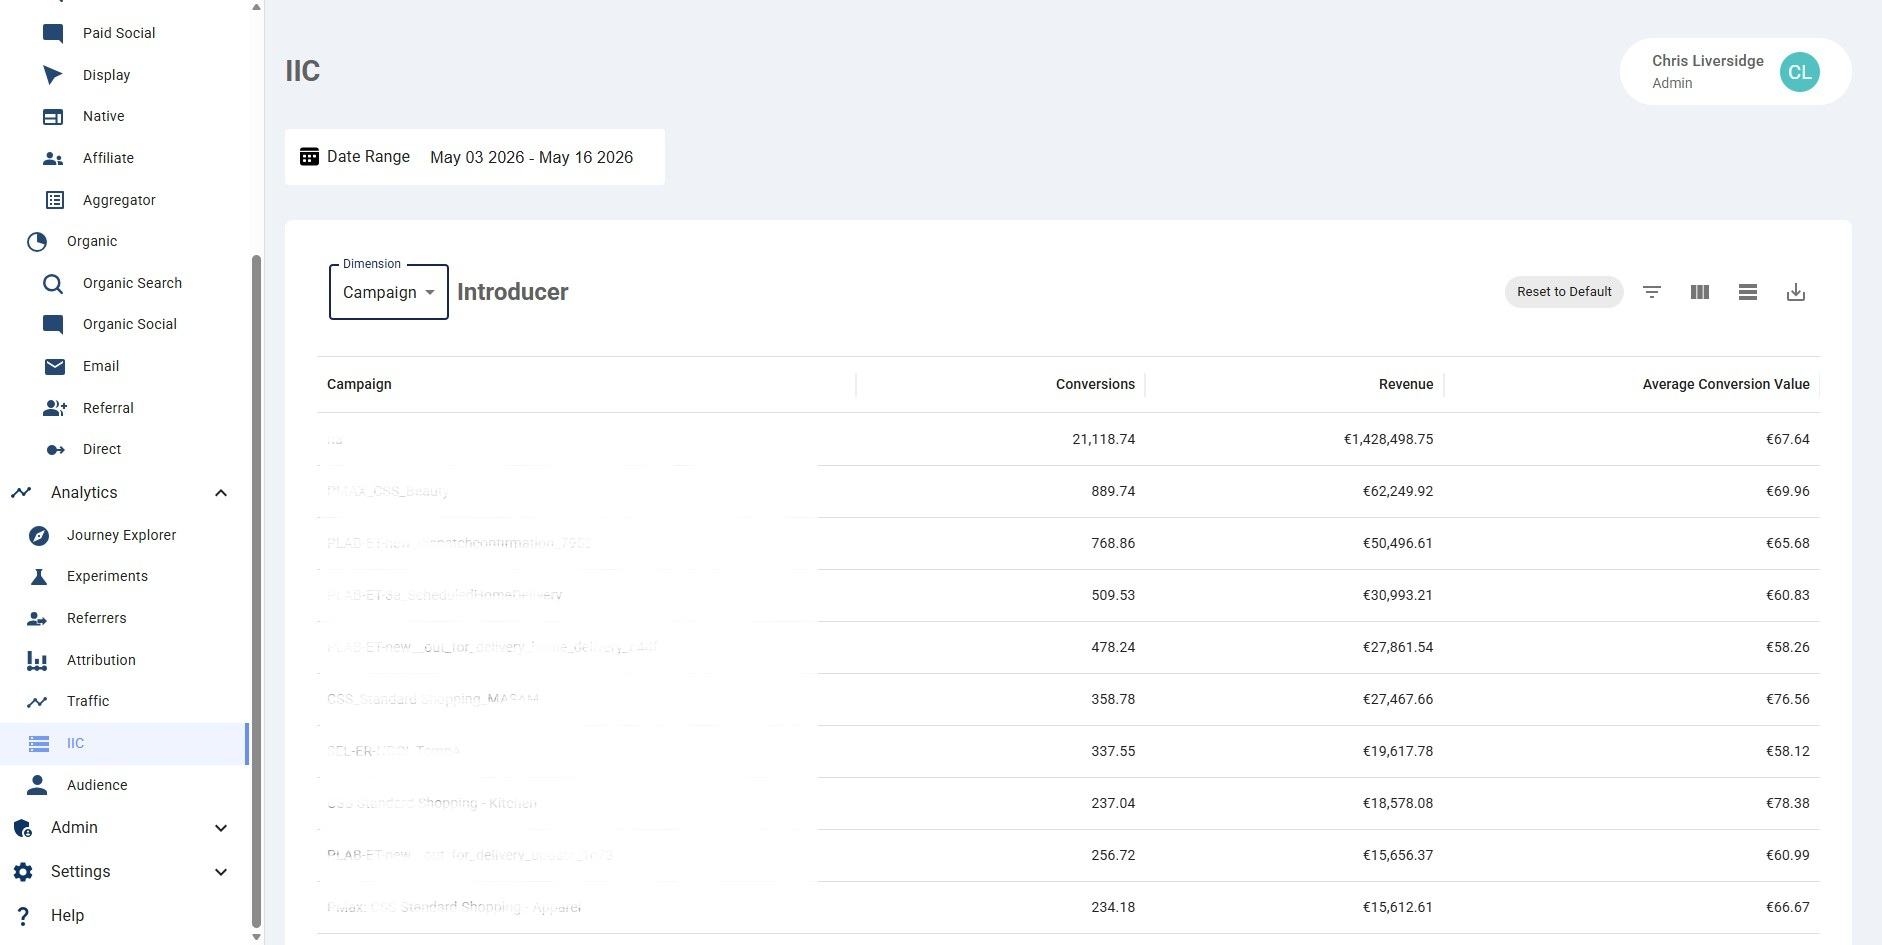Screen dimensions: 1882x945
Task: Sort by the Revenue column header
Action: point(1405,384)
